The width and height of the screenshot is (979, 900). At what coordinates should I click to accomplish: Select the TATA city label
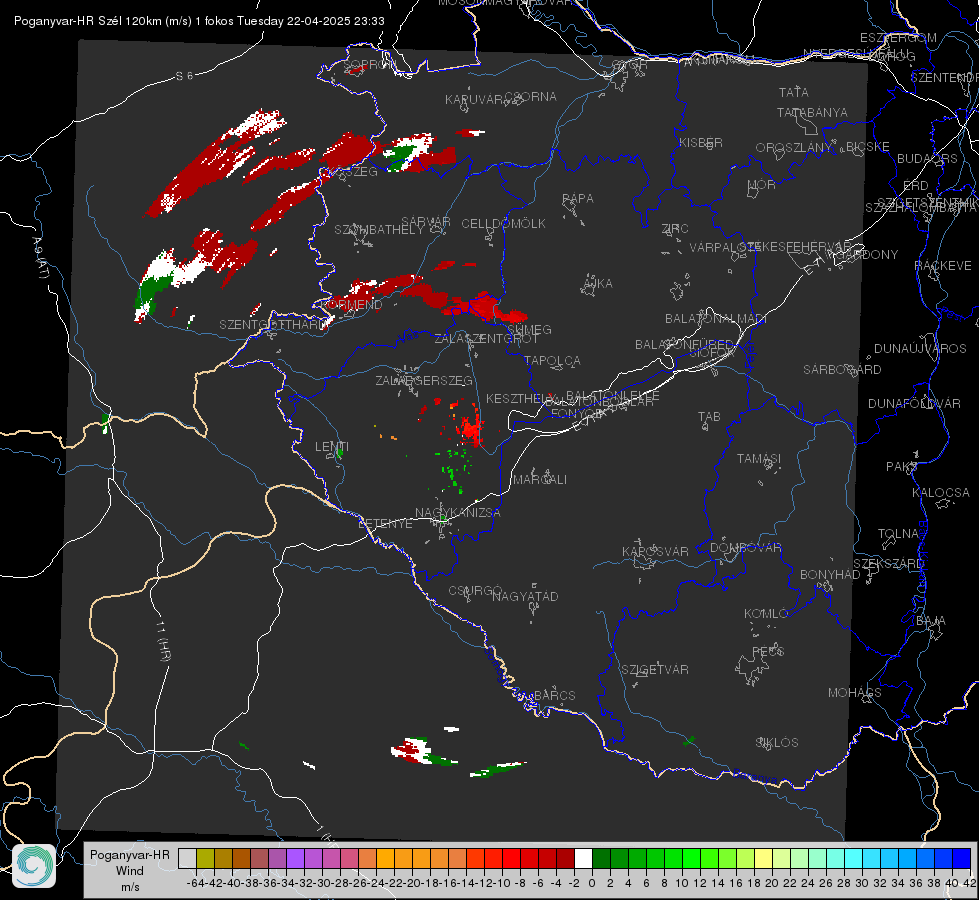[794, 92]
